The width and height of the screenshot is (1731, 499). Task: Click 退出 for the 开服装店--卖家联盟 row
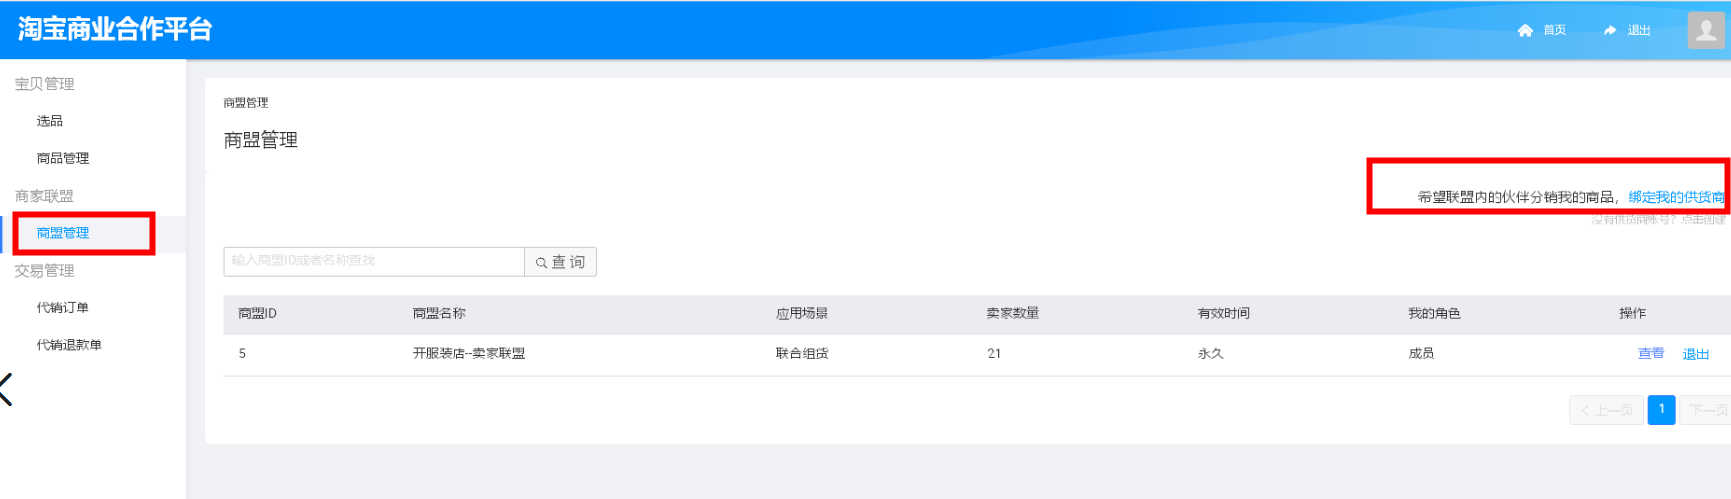(x=1696, y=354)
